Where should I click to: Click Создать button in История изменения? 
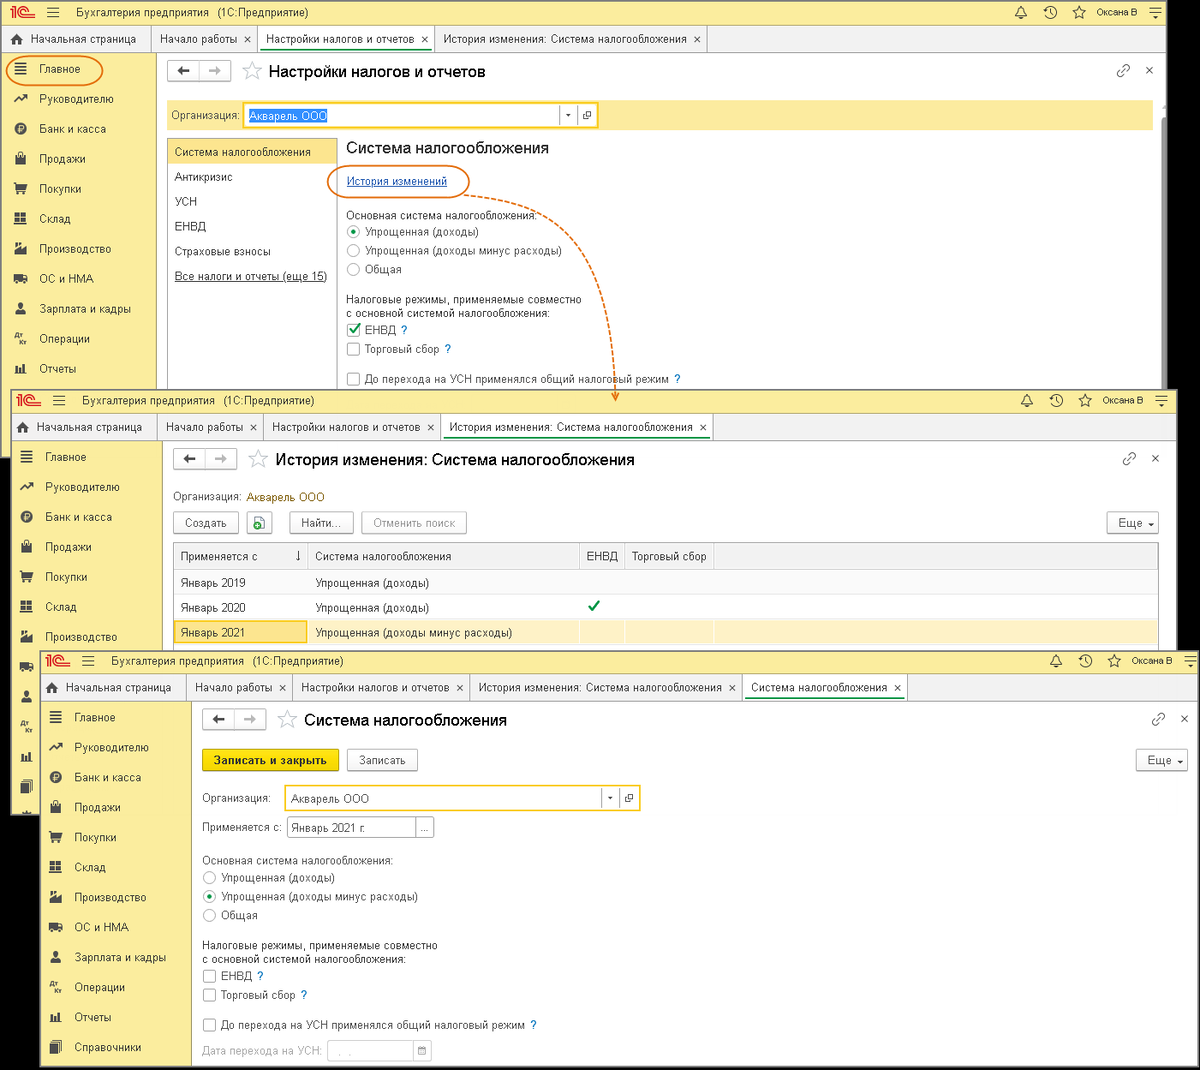point(206,523)
